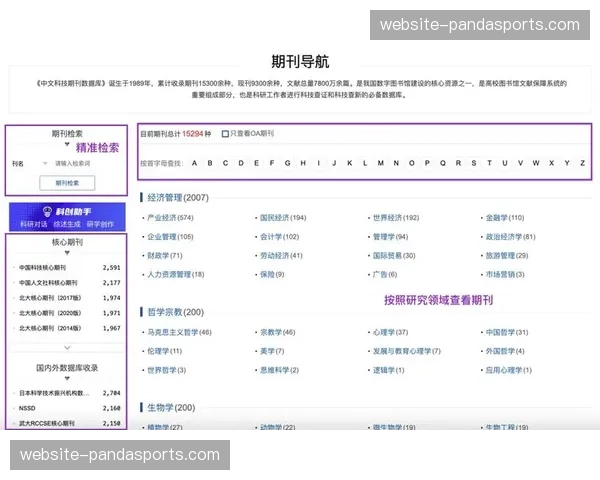Filter by NSSD database
Image resolution: width=600 pixels, height=480 pixels.
tap(27, 408)
